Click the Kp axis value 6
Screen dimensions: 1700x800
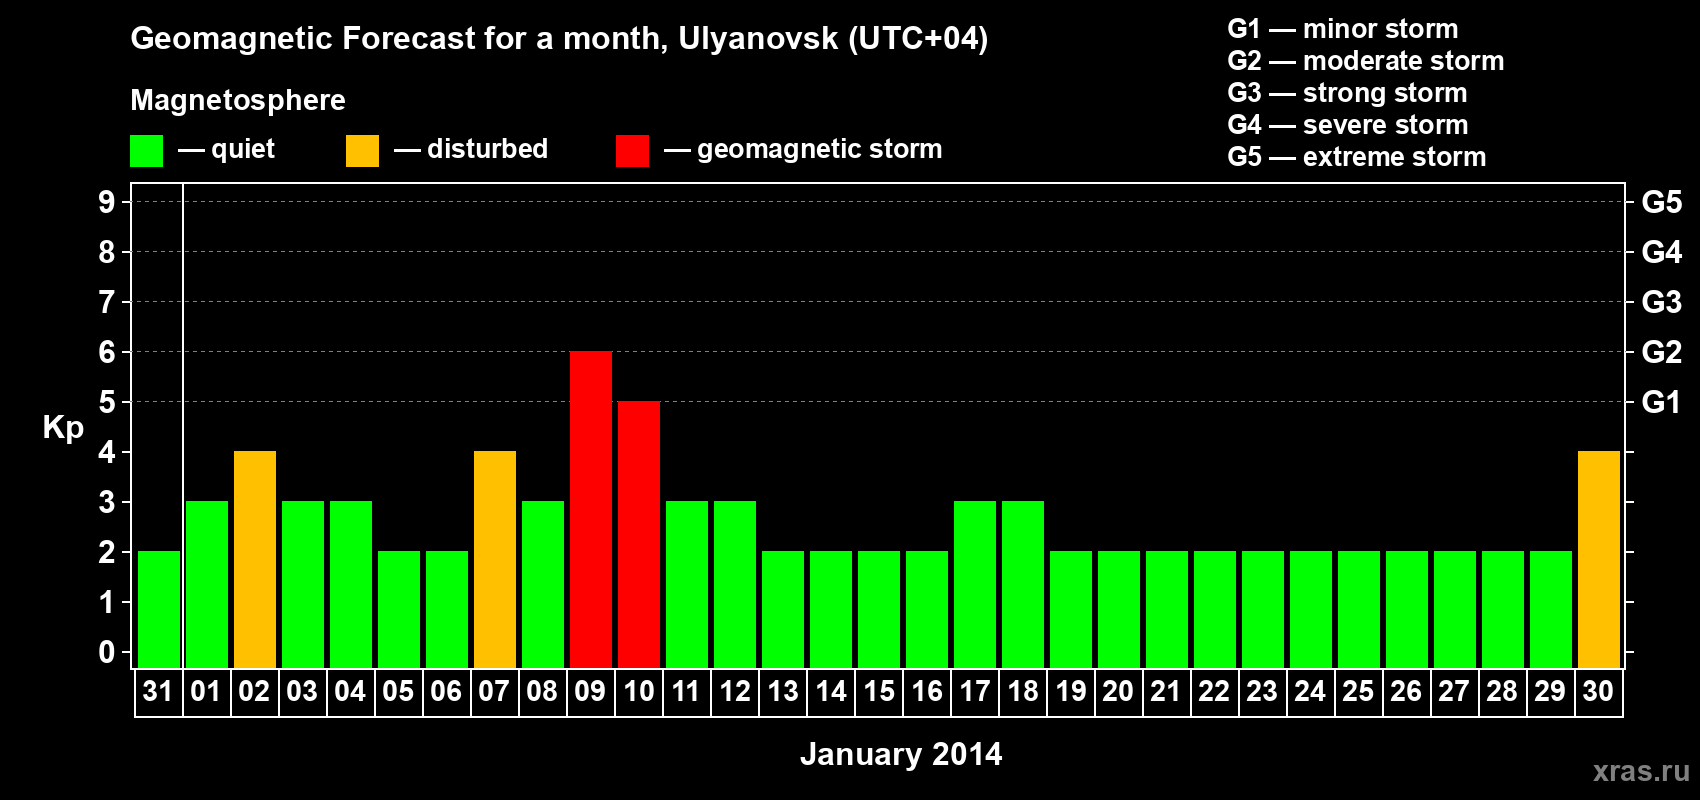(x=107, y=352)
